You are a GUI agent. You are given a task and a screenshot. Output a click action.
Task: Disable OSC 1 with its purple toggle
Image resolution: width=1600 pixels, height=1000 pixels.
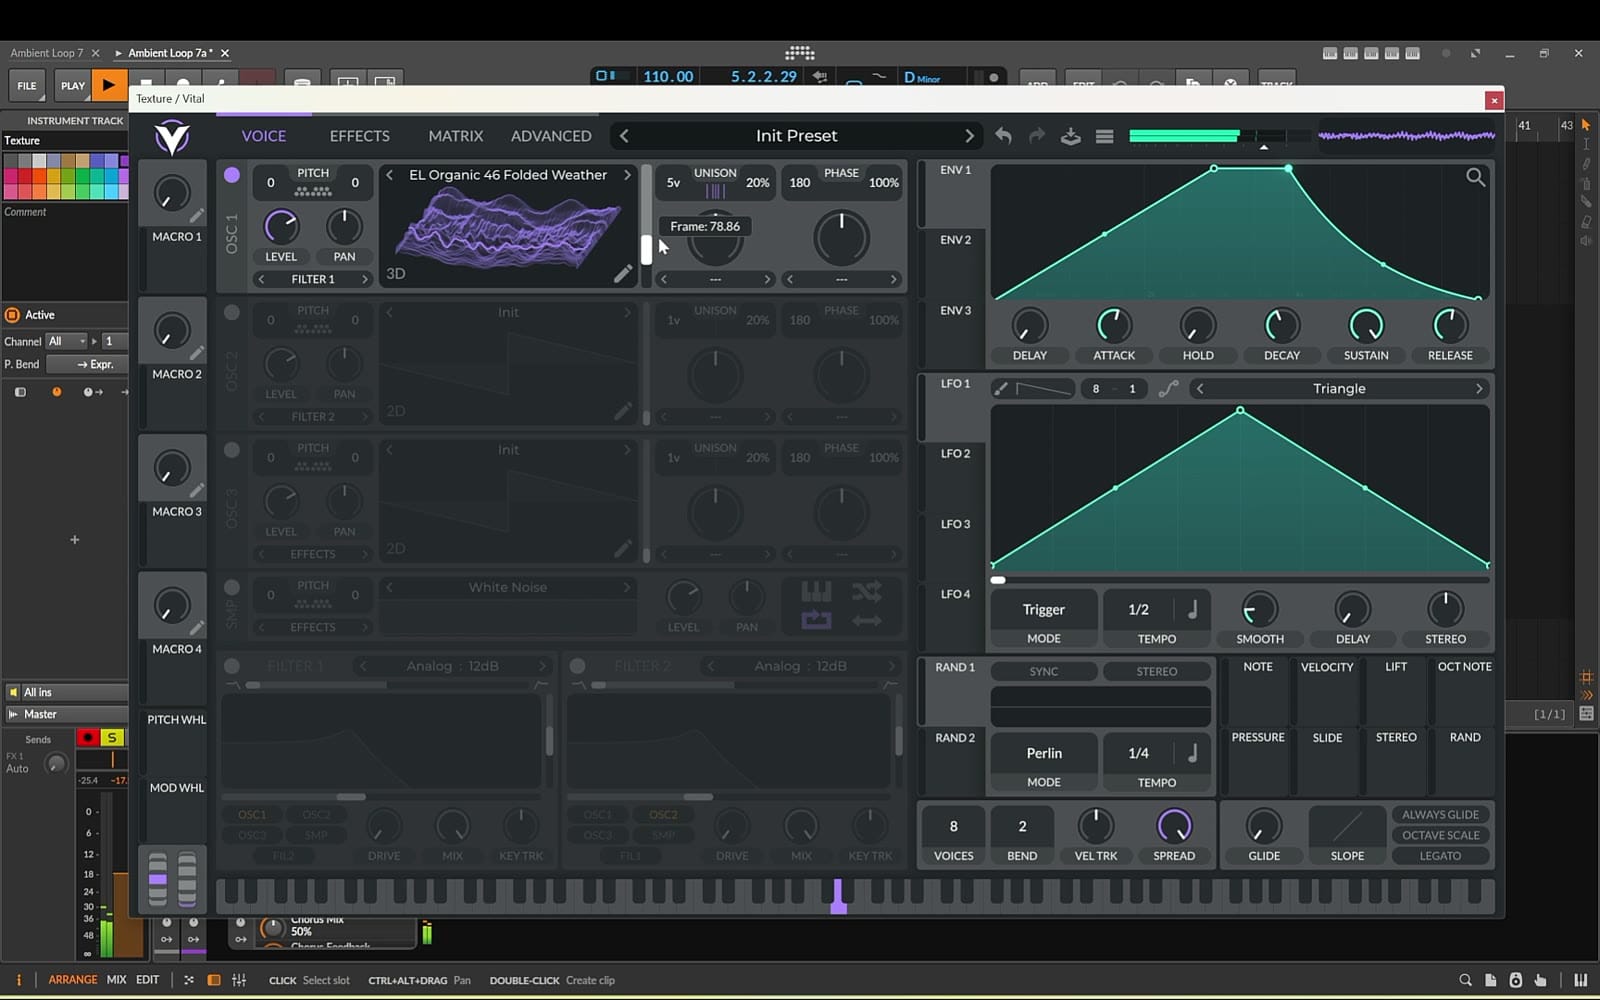point(232,175)
